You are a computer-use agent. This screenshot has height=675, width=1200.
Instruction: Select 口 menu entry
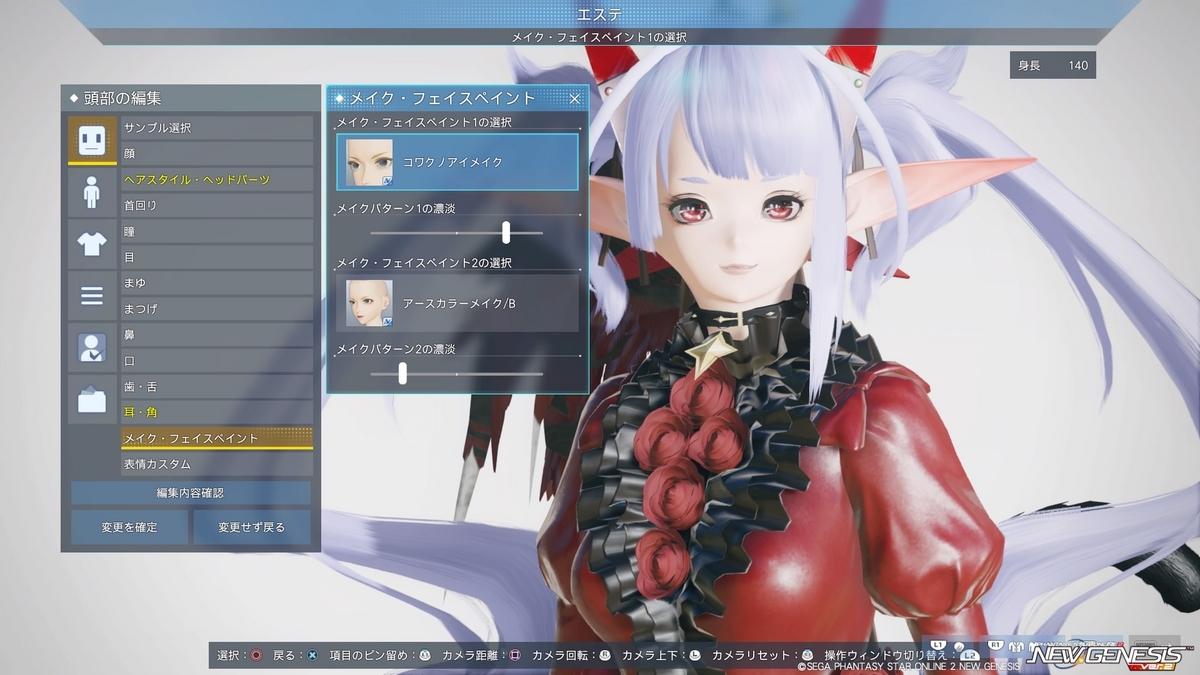click(217, 360)
